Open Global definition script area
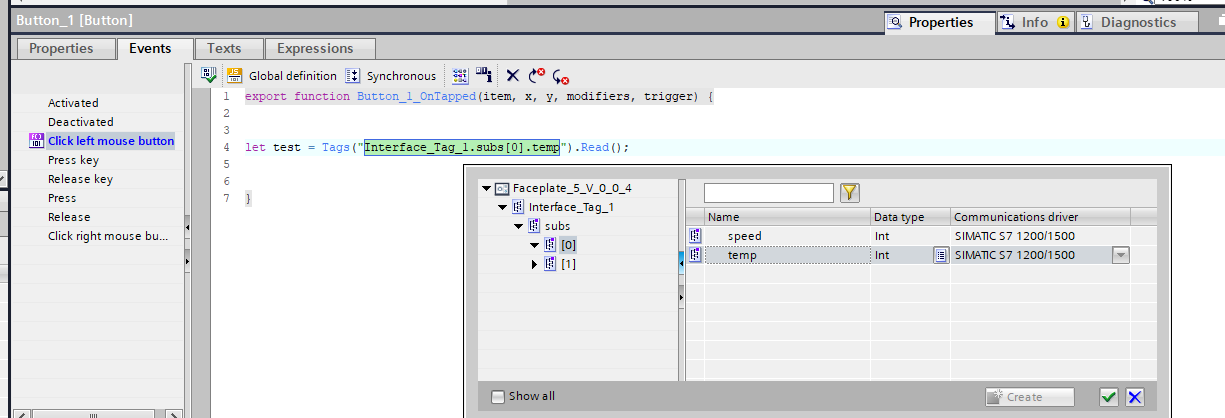Image resolution: width=1225 pixels, height=418 pixels. click(282, 76)
